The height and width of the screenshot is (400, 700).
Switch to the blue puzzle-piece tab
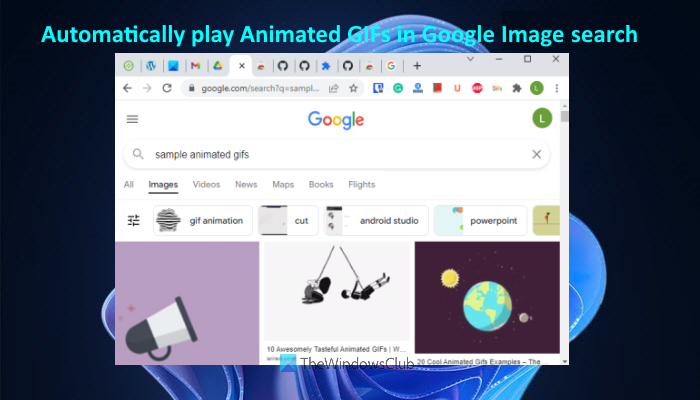(326, 66)
